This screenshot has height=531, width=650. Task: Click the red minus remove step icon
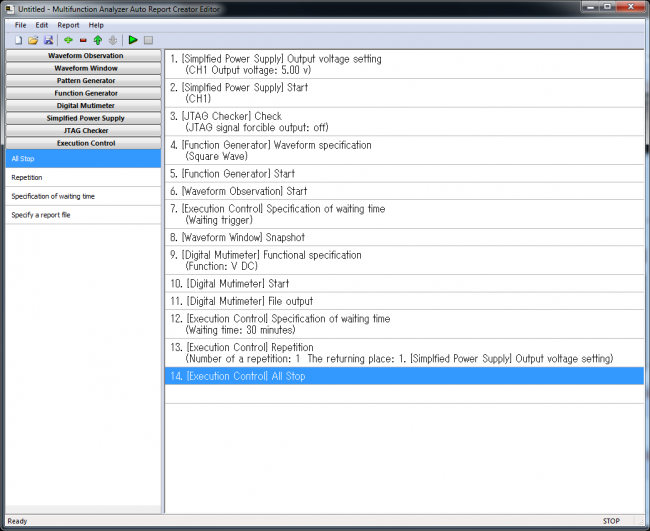(83, 40)
